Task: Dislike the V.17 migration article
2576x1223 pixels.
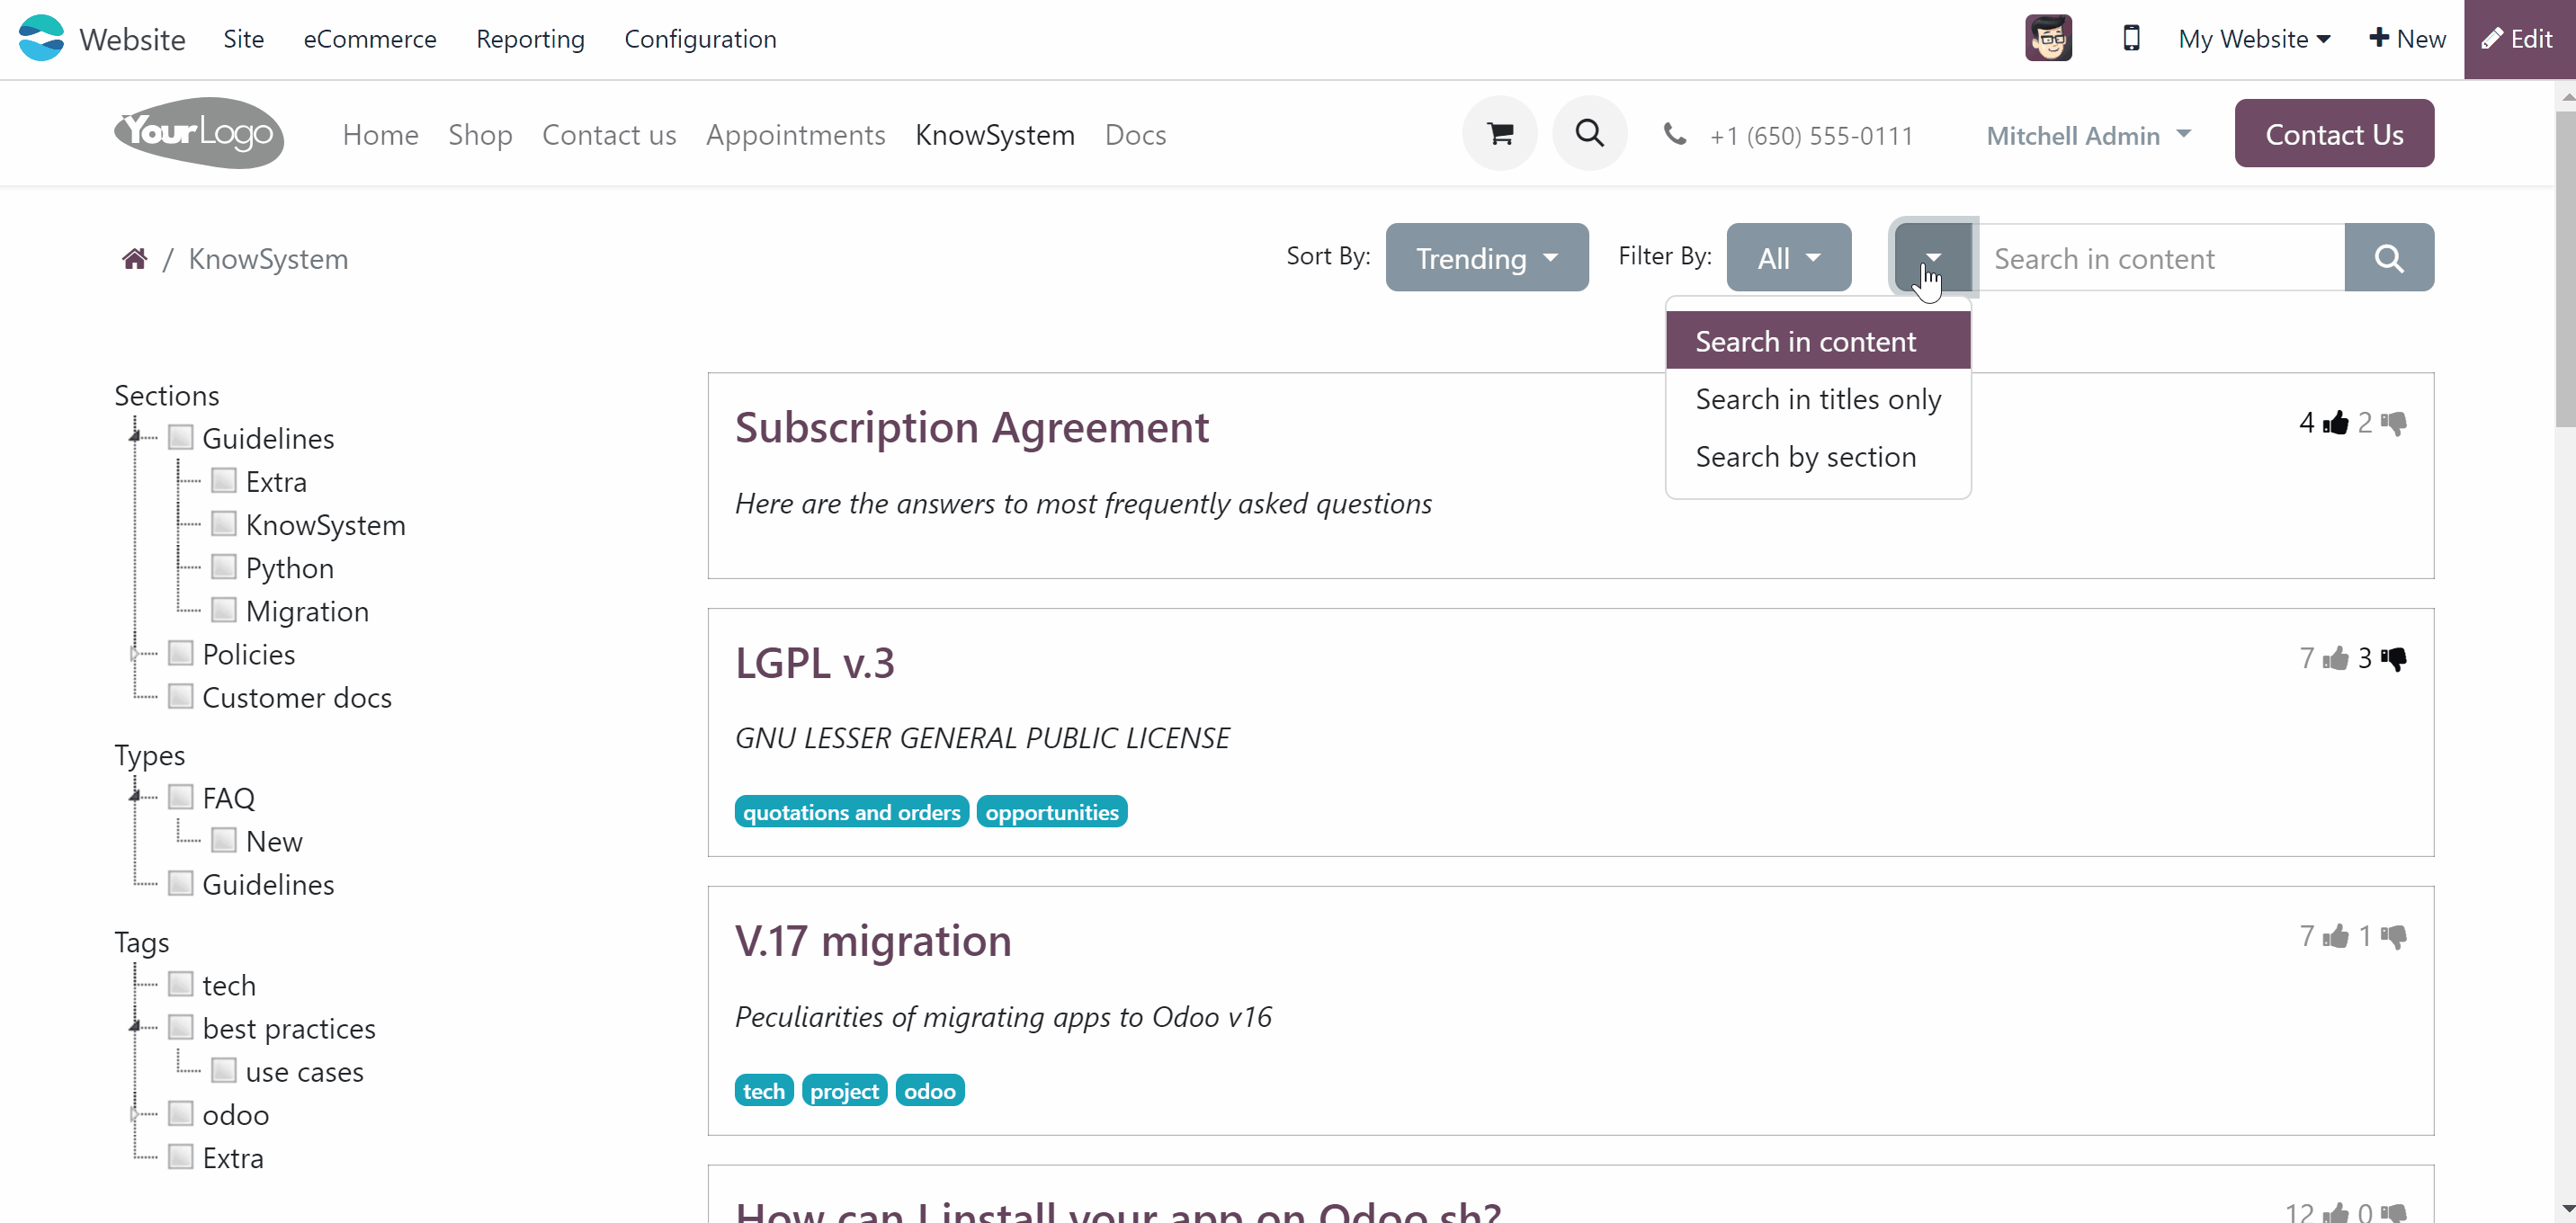Action: tap(2394, 936)
